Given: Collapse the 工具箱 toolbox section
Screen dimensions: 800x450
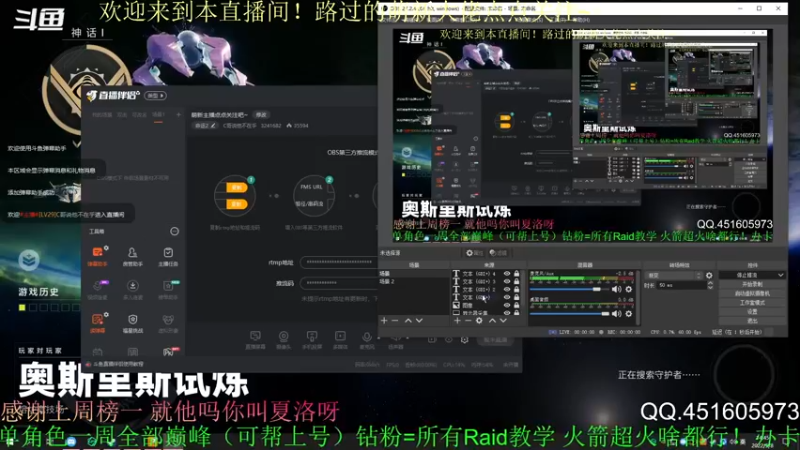Looking at the screenshot, I should tap(174, 232).
